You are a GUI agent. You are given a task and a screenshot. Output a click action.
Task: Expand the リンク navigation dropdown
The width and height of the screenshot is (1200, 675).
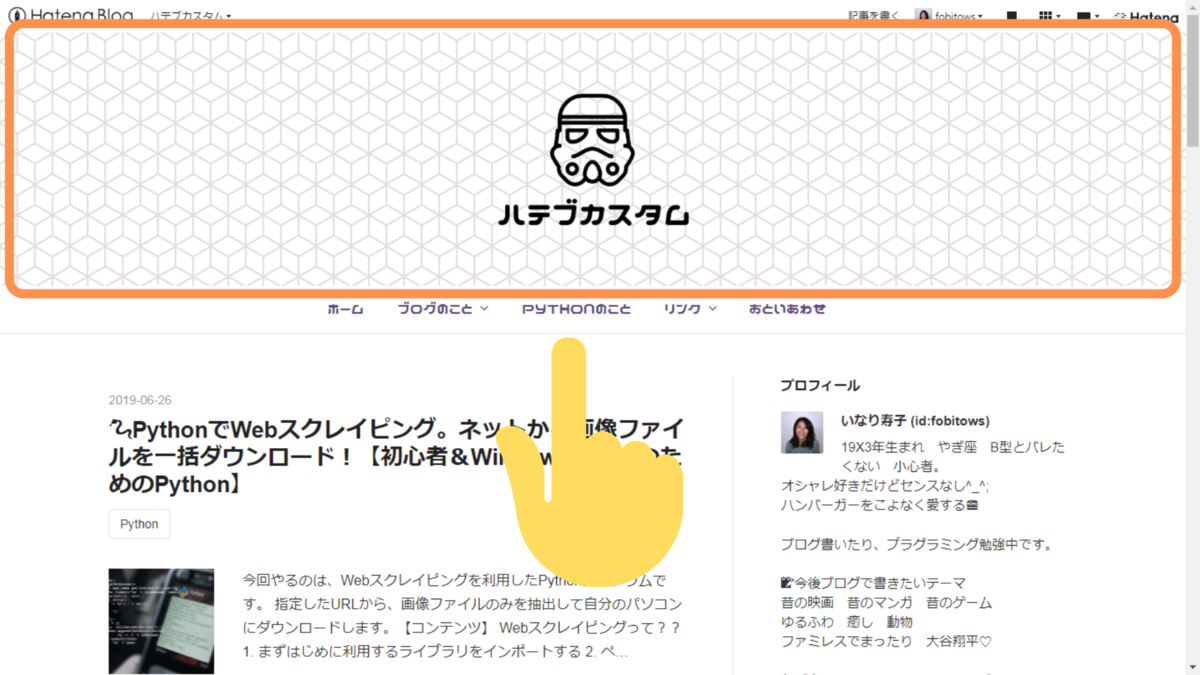(690, 309)
